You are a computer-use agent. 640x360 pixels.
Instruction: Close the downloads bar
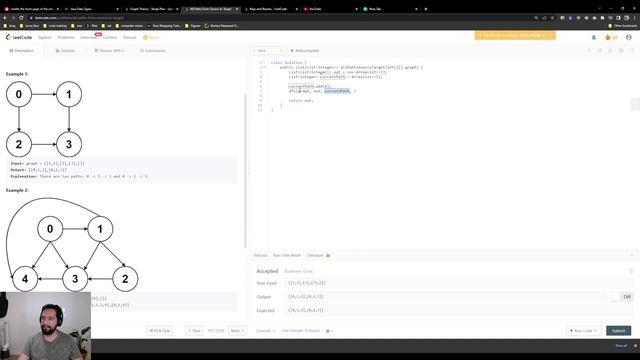(x=635, y=346)
